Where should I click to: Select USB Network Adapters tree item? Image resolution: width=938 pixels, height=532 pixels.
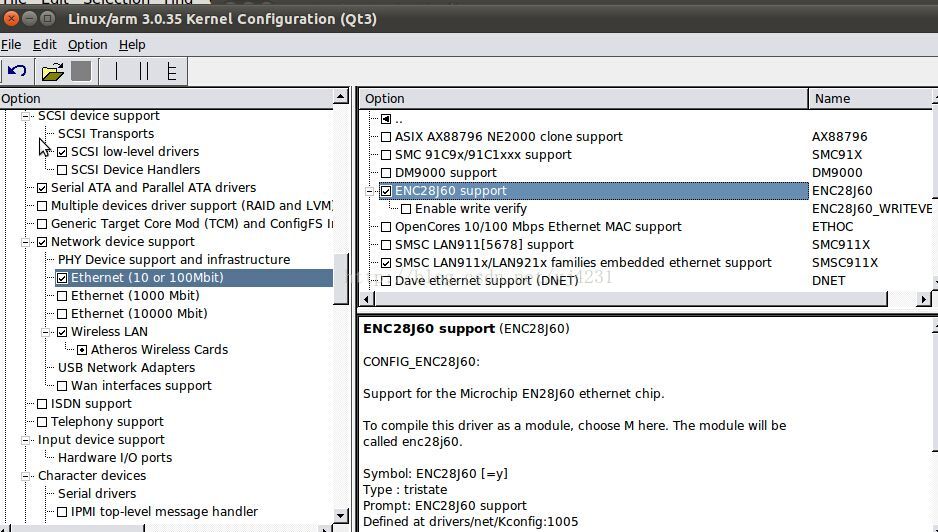point(126,367)
